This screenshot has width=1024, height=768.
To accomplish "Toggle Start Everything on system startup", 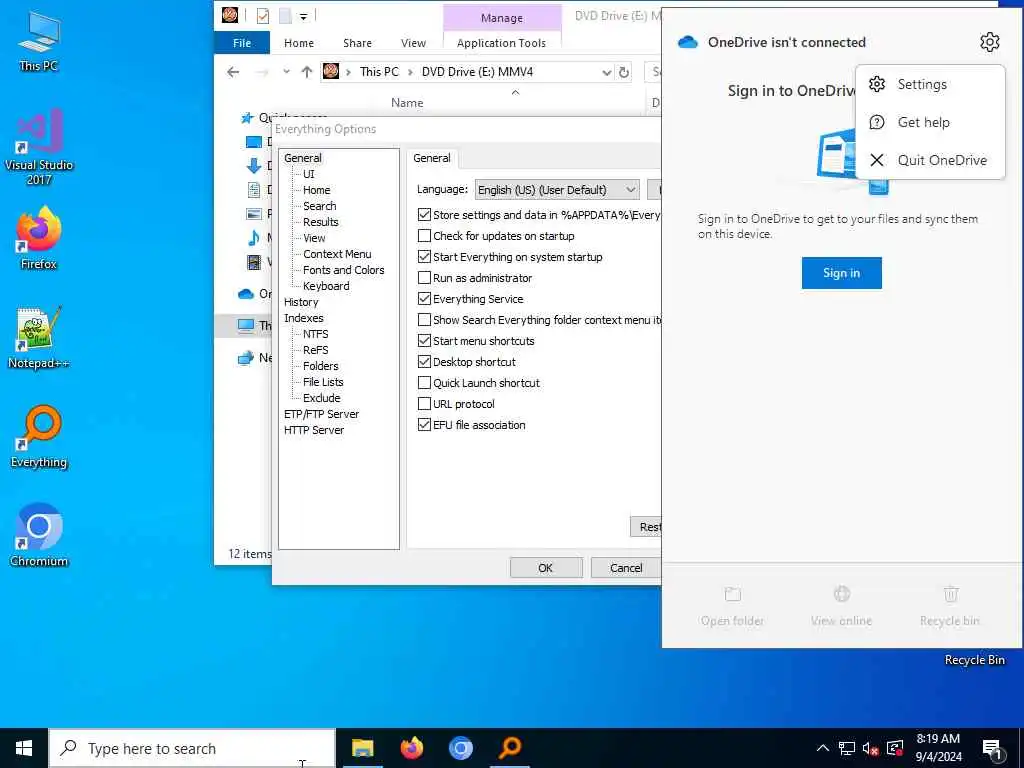I will (424, 257).
